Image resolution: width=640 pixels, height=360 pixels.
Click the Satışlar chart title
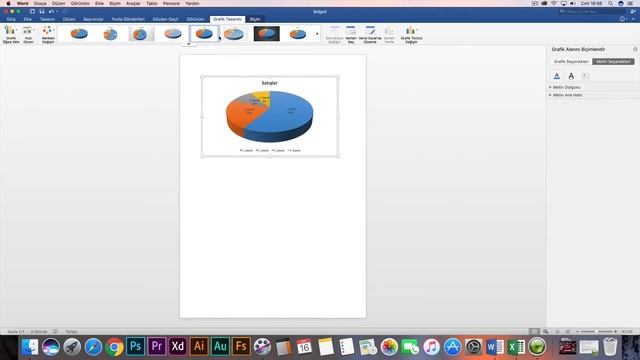click(269, 83)
